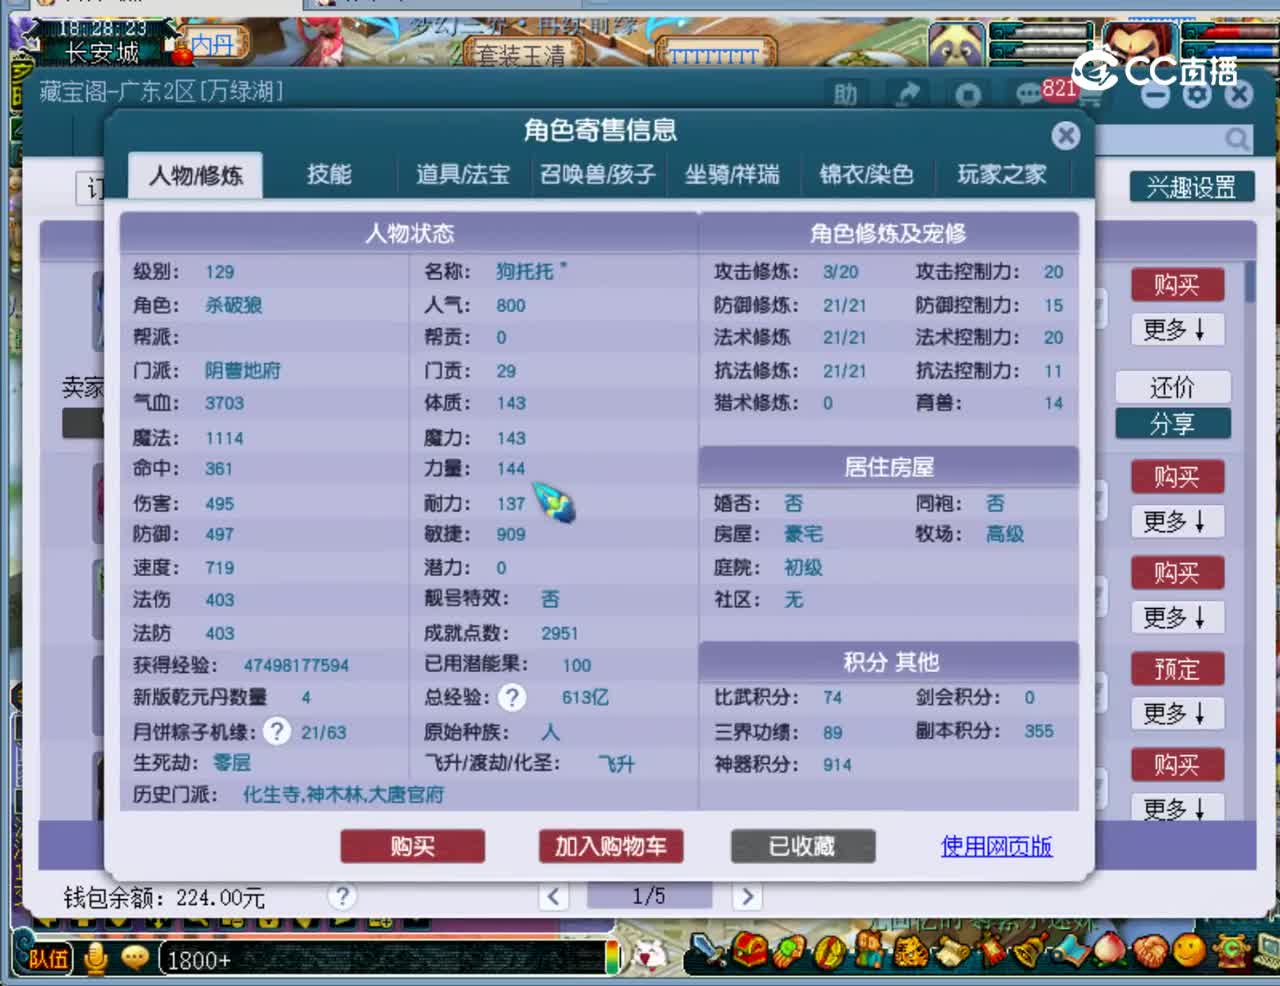This screenshot has height=986, width=1280.
Task: Click the 内丹 button near 长安城
Action: pyautogui.click(x=212, y=45)
